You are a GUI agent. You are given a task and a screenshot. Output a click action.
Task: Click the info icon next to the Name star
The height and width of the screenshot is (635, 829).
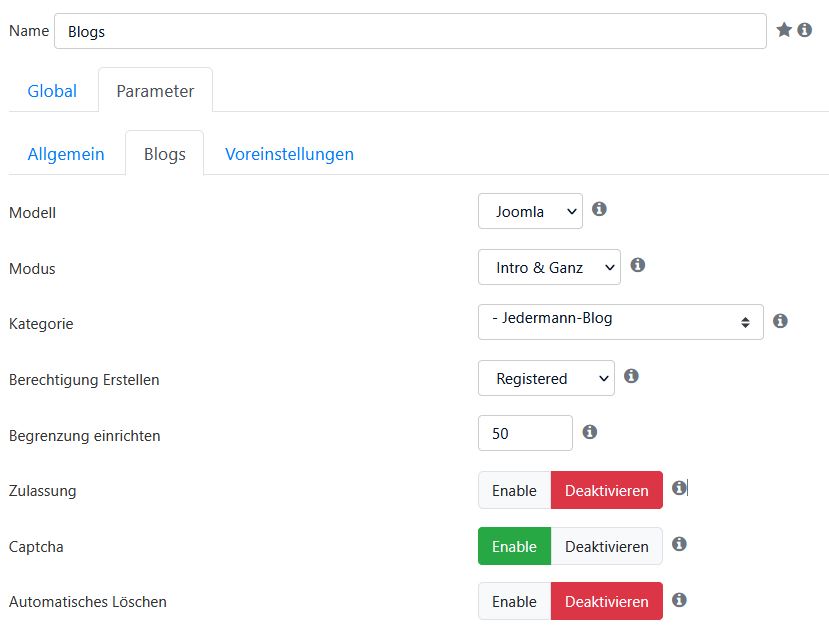pos(805,30)
